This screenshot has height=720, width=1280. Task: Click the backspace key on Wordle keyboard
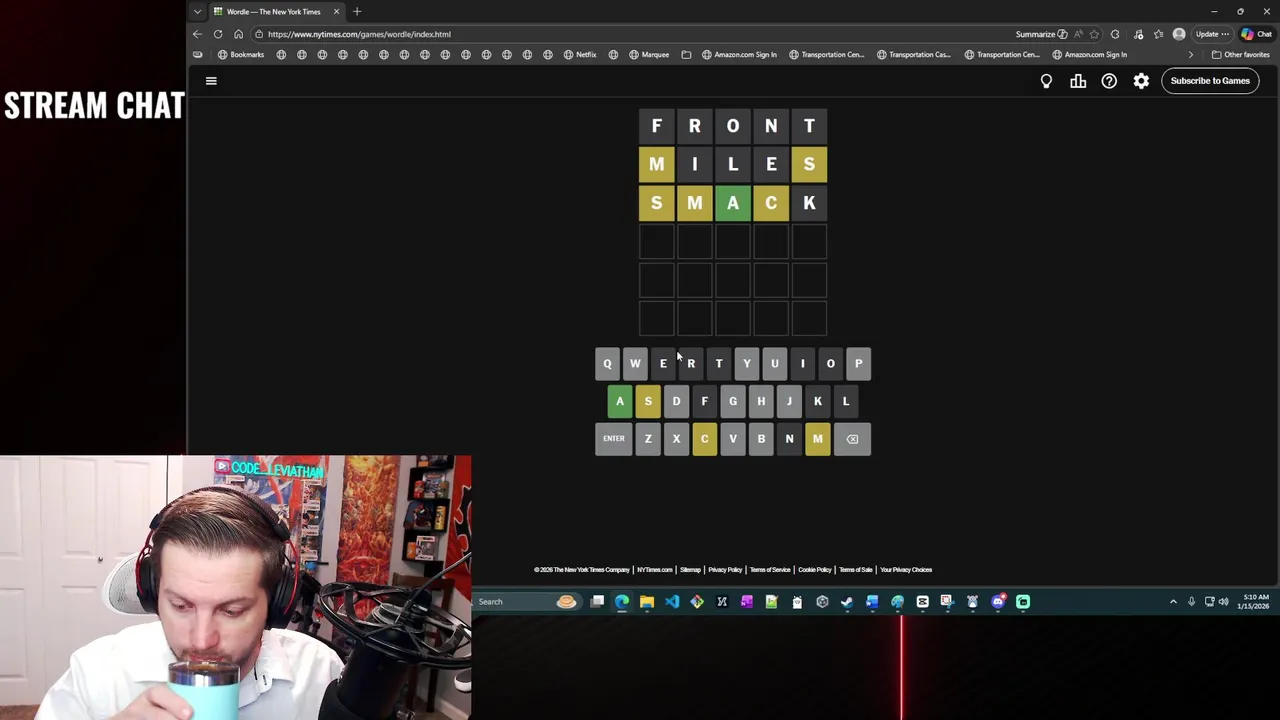coord(852,439)
